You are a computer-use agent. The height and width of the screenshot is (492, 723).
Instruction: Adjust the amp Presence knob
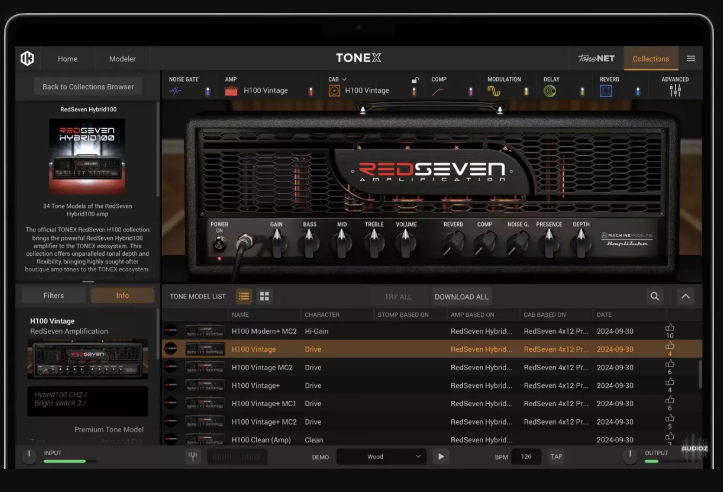click(549, 243)
